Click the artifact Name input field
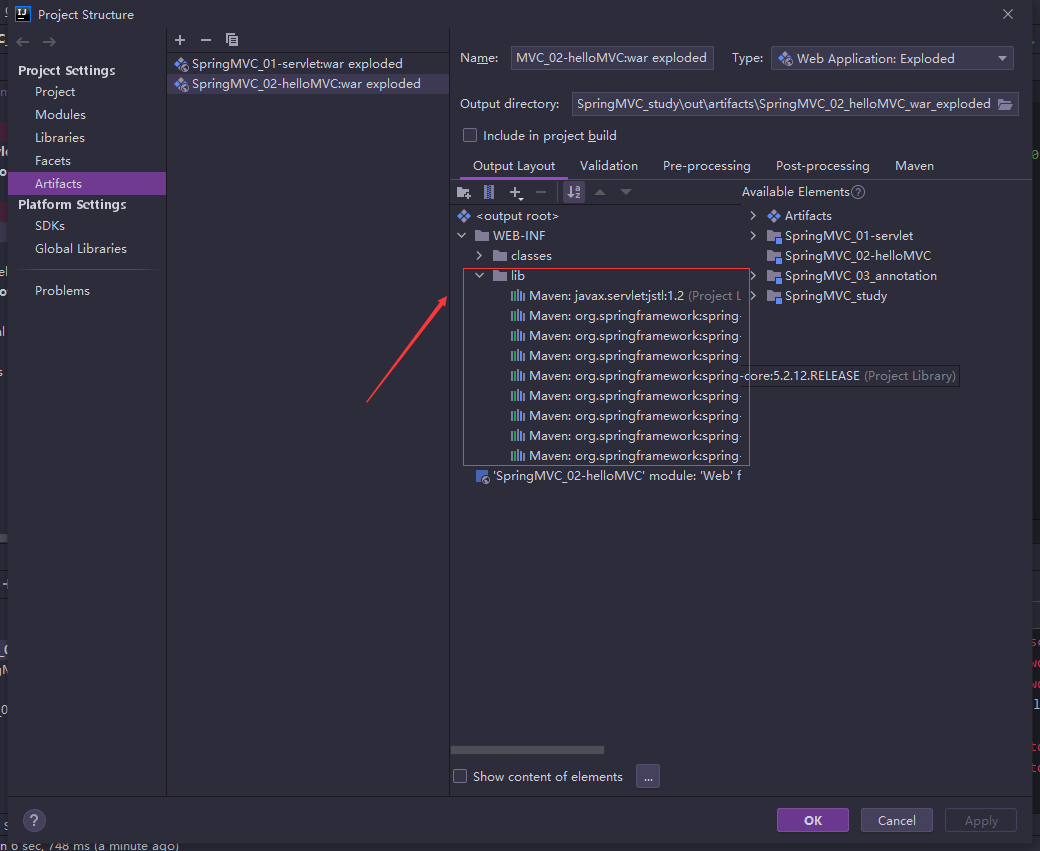Screen dimensions: 1040x851 click(612, 58)
